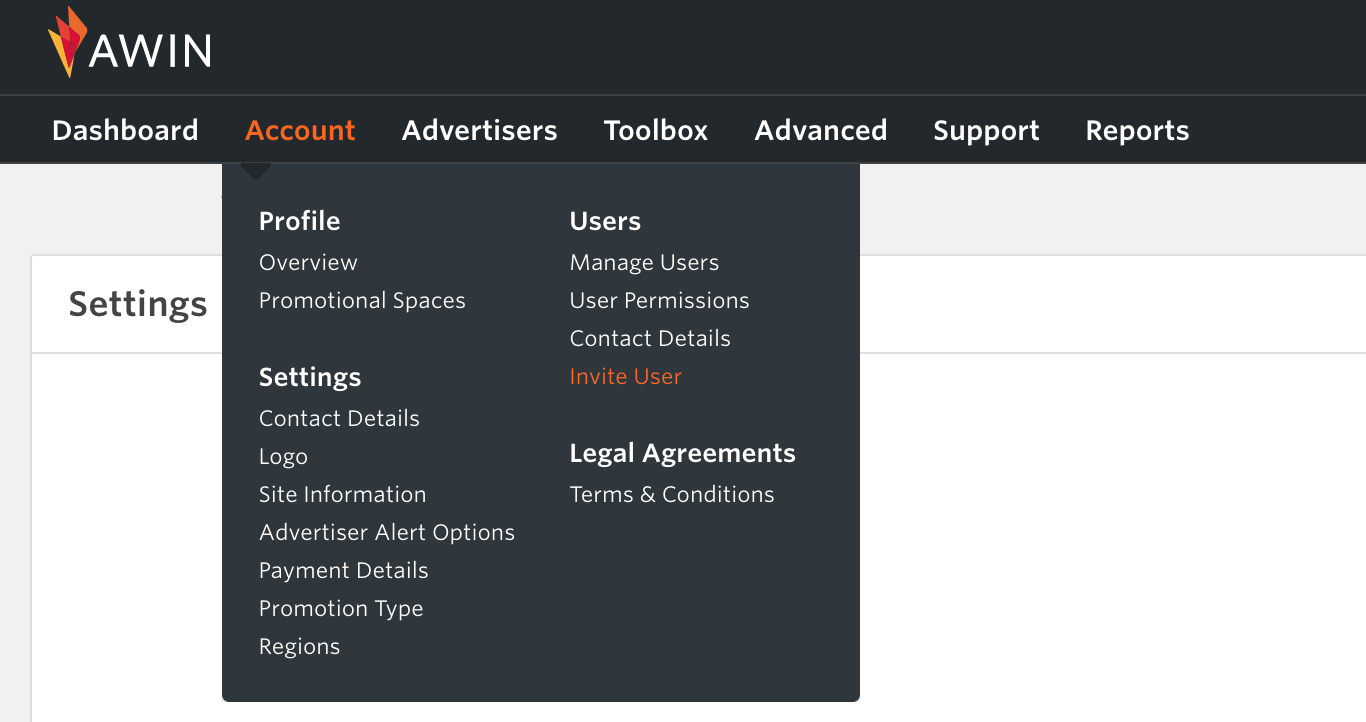Open the Support menu
The height and width of the screenshot is (722, 1366).
(986, 129)
